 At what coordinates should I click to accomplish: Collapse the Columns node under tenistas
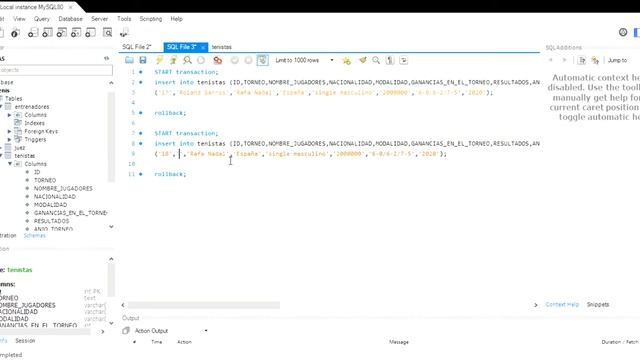tap(10, 164)
